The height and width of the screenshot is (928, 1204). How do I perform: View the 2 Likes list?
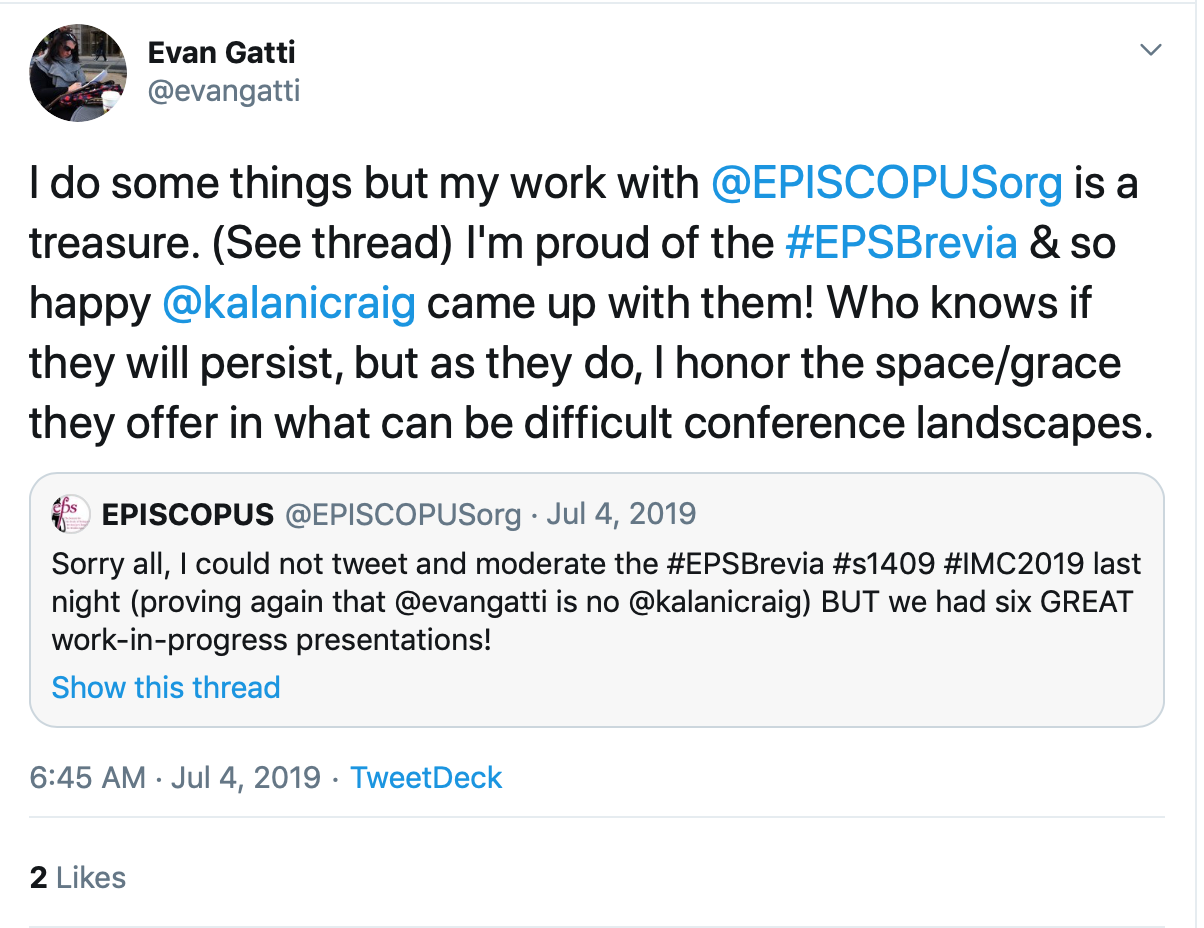coord(78,877)
